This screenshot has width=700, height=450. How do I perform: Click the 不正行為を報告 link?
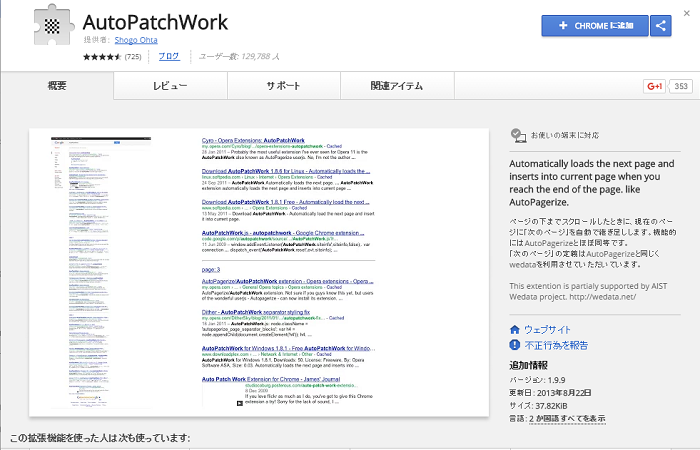pos(556,345)
